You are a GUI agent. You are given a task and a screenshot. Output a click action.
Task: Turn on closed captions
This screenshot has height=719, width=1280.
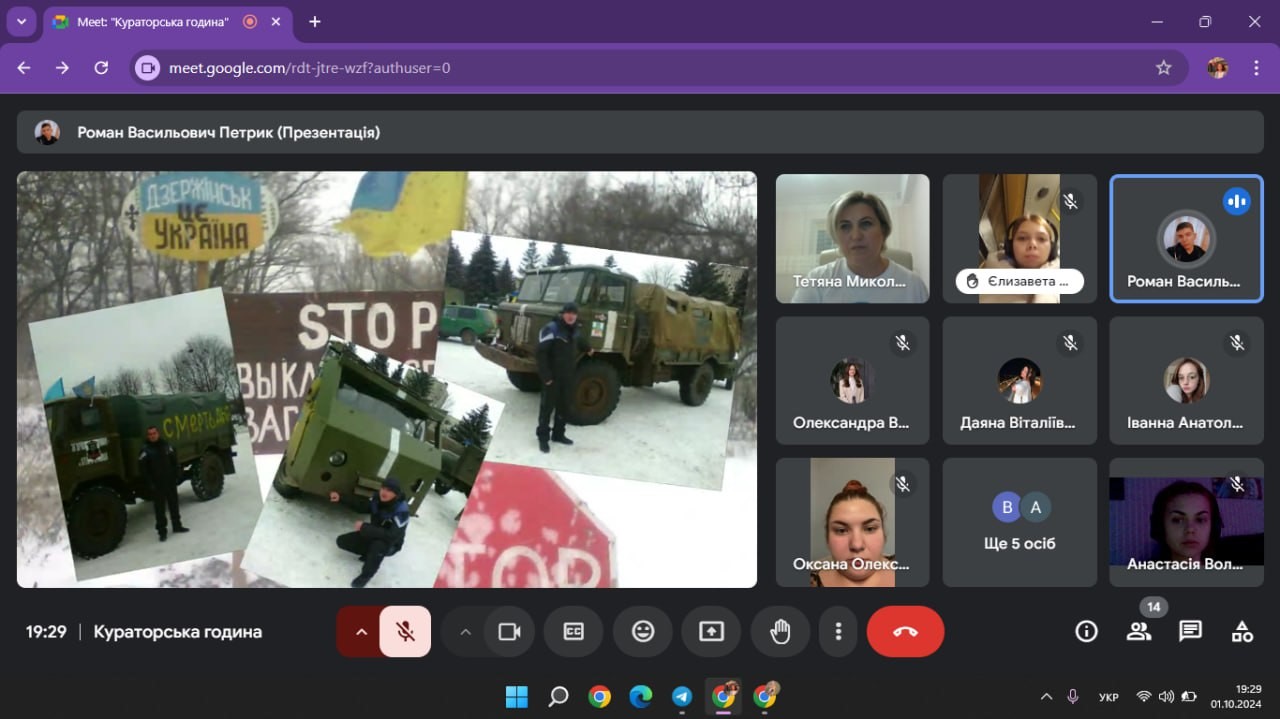coord(574,632)
